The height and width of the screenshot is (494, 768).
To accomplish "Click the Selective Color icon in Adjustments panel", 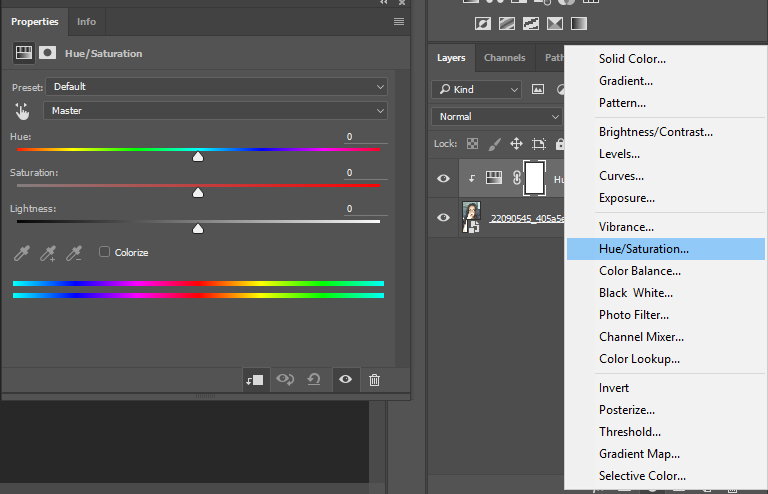I will click(555, 24).
